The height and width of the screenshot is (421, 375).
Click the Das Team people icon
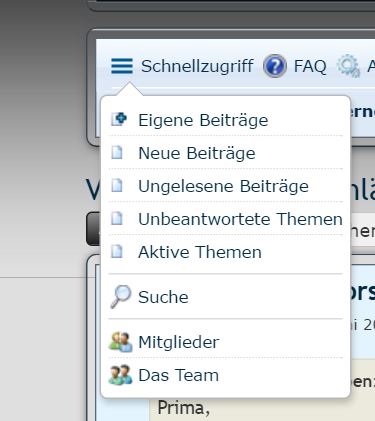120,375
